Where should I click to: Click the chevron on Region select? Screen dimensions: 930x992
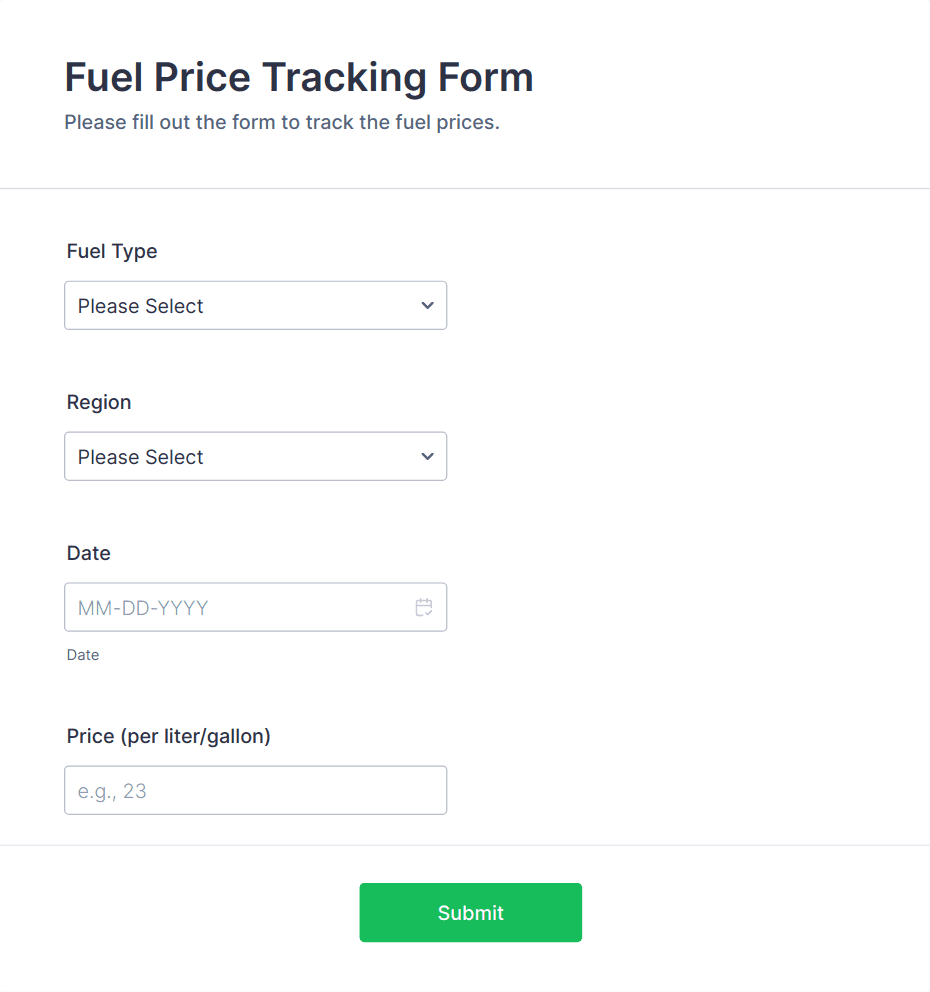(427, 456)
